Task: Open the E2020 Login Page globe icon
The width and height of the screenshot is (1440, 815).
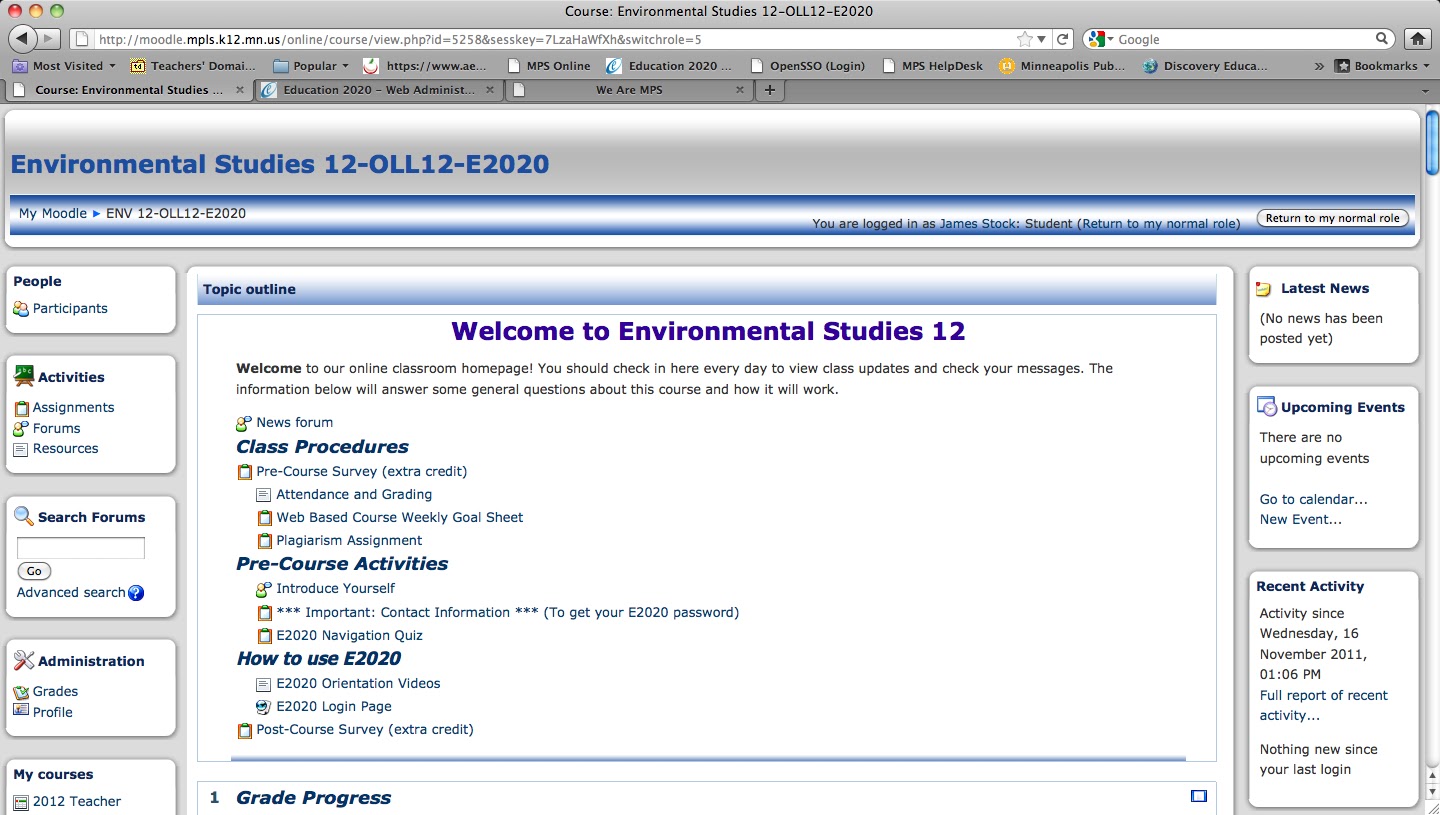Action: tap(262, 706)
